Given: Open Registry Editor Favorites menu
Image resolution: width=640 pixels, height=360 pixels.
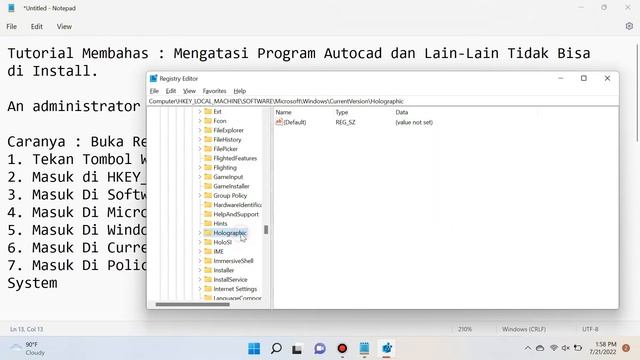Looking at the screenshot, I should [214, 91].
